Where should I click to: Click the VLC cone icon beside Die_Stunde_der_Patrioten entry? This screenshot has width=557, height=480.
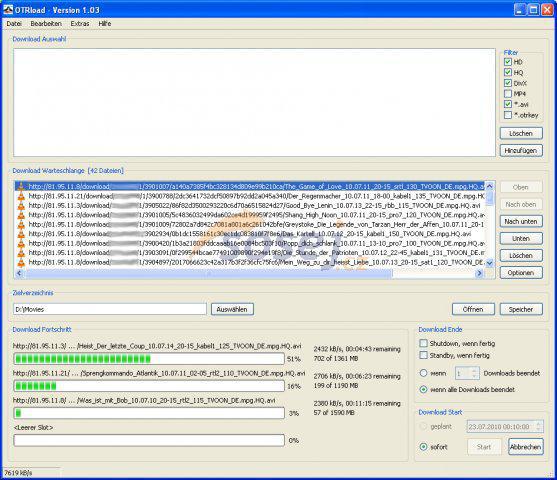pyautogui.click(x=21, y=253)
